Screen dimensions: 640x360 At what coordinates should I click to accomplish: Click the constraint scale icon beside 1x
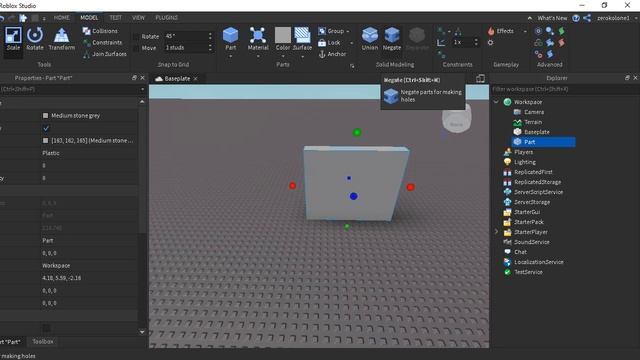coord(441,42)
